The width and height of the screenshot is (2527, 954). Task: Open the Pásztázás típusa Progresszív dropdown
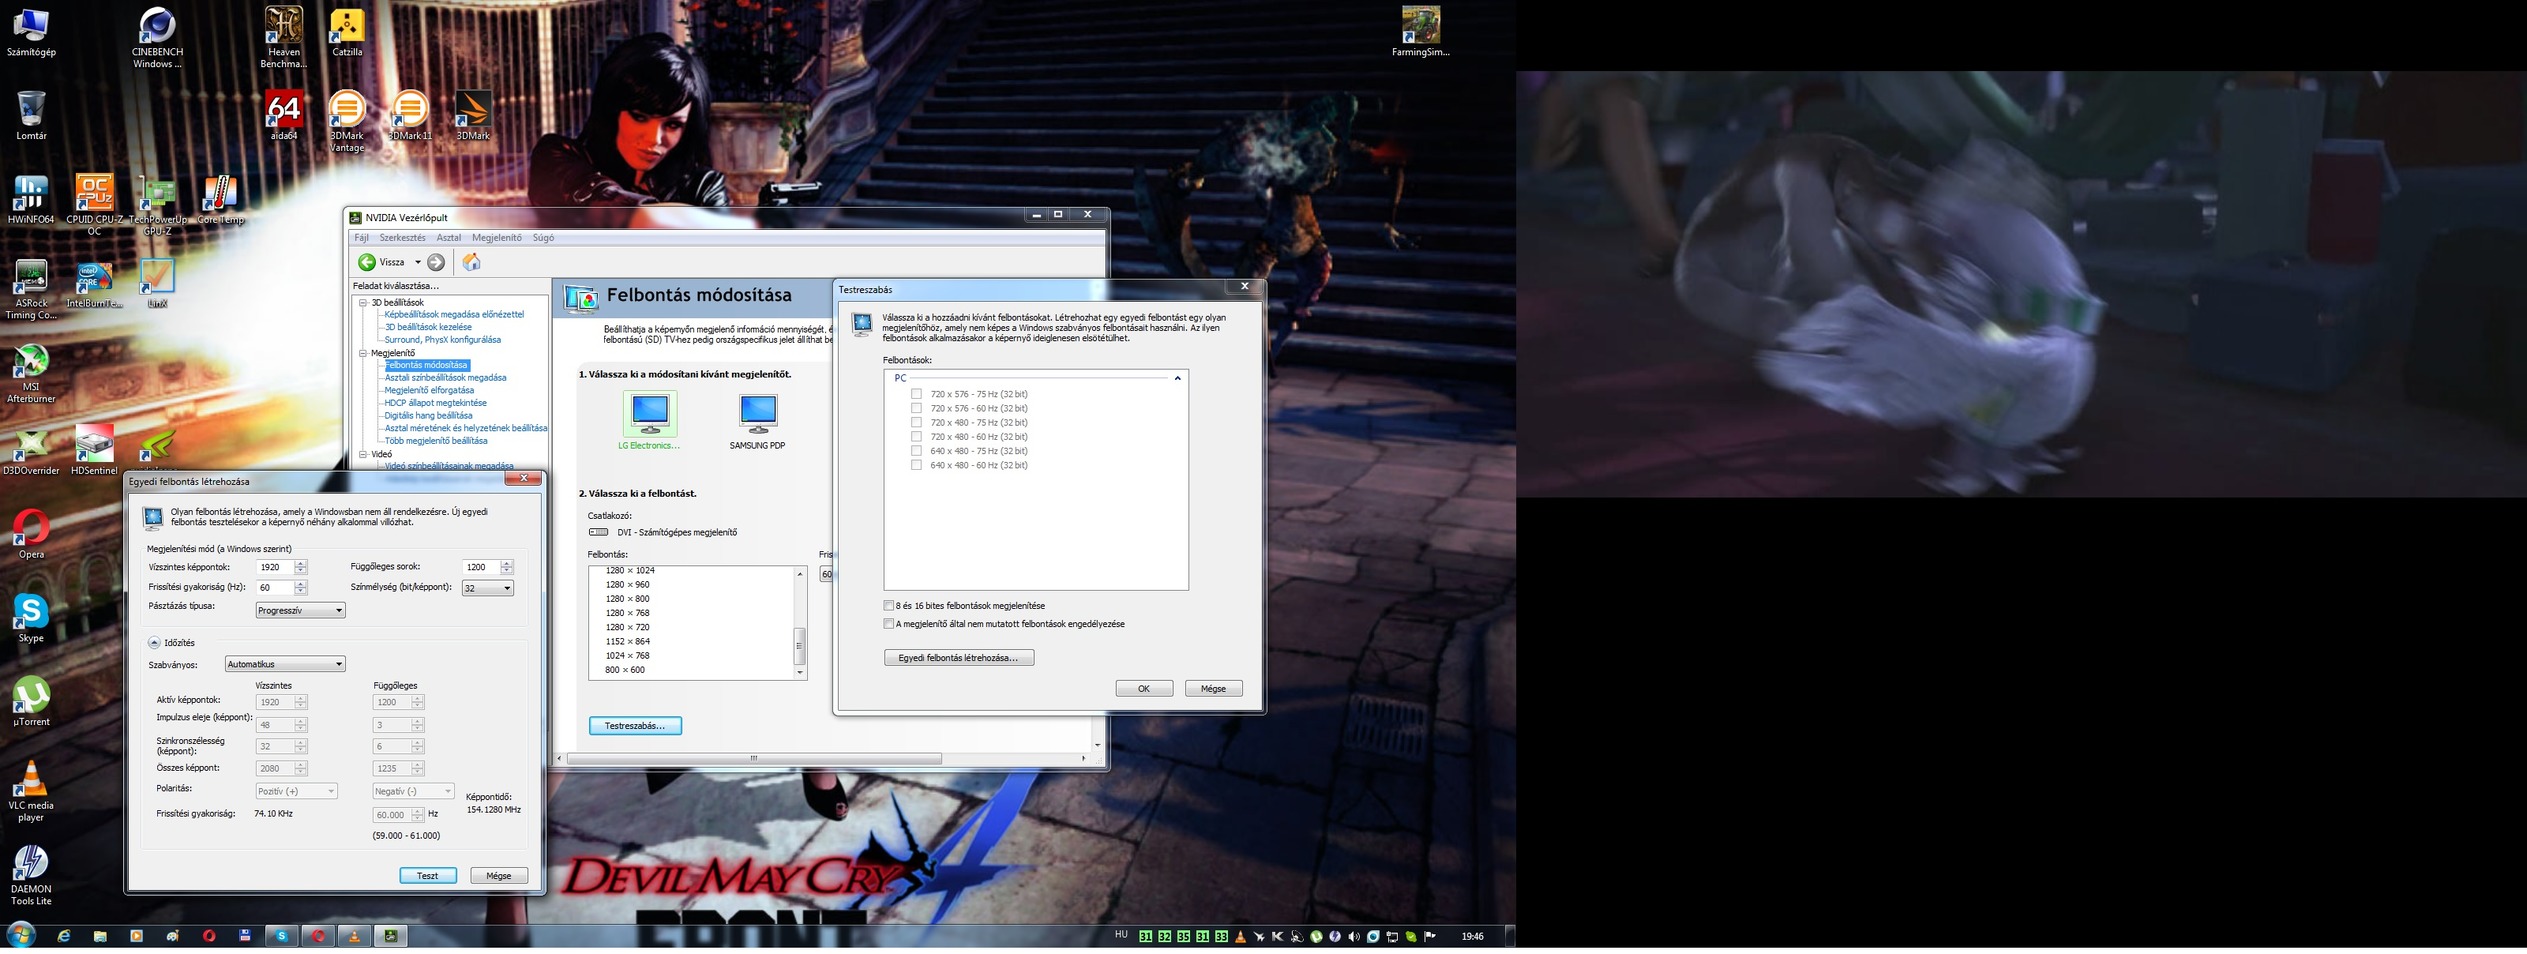(x=300, y=610)
